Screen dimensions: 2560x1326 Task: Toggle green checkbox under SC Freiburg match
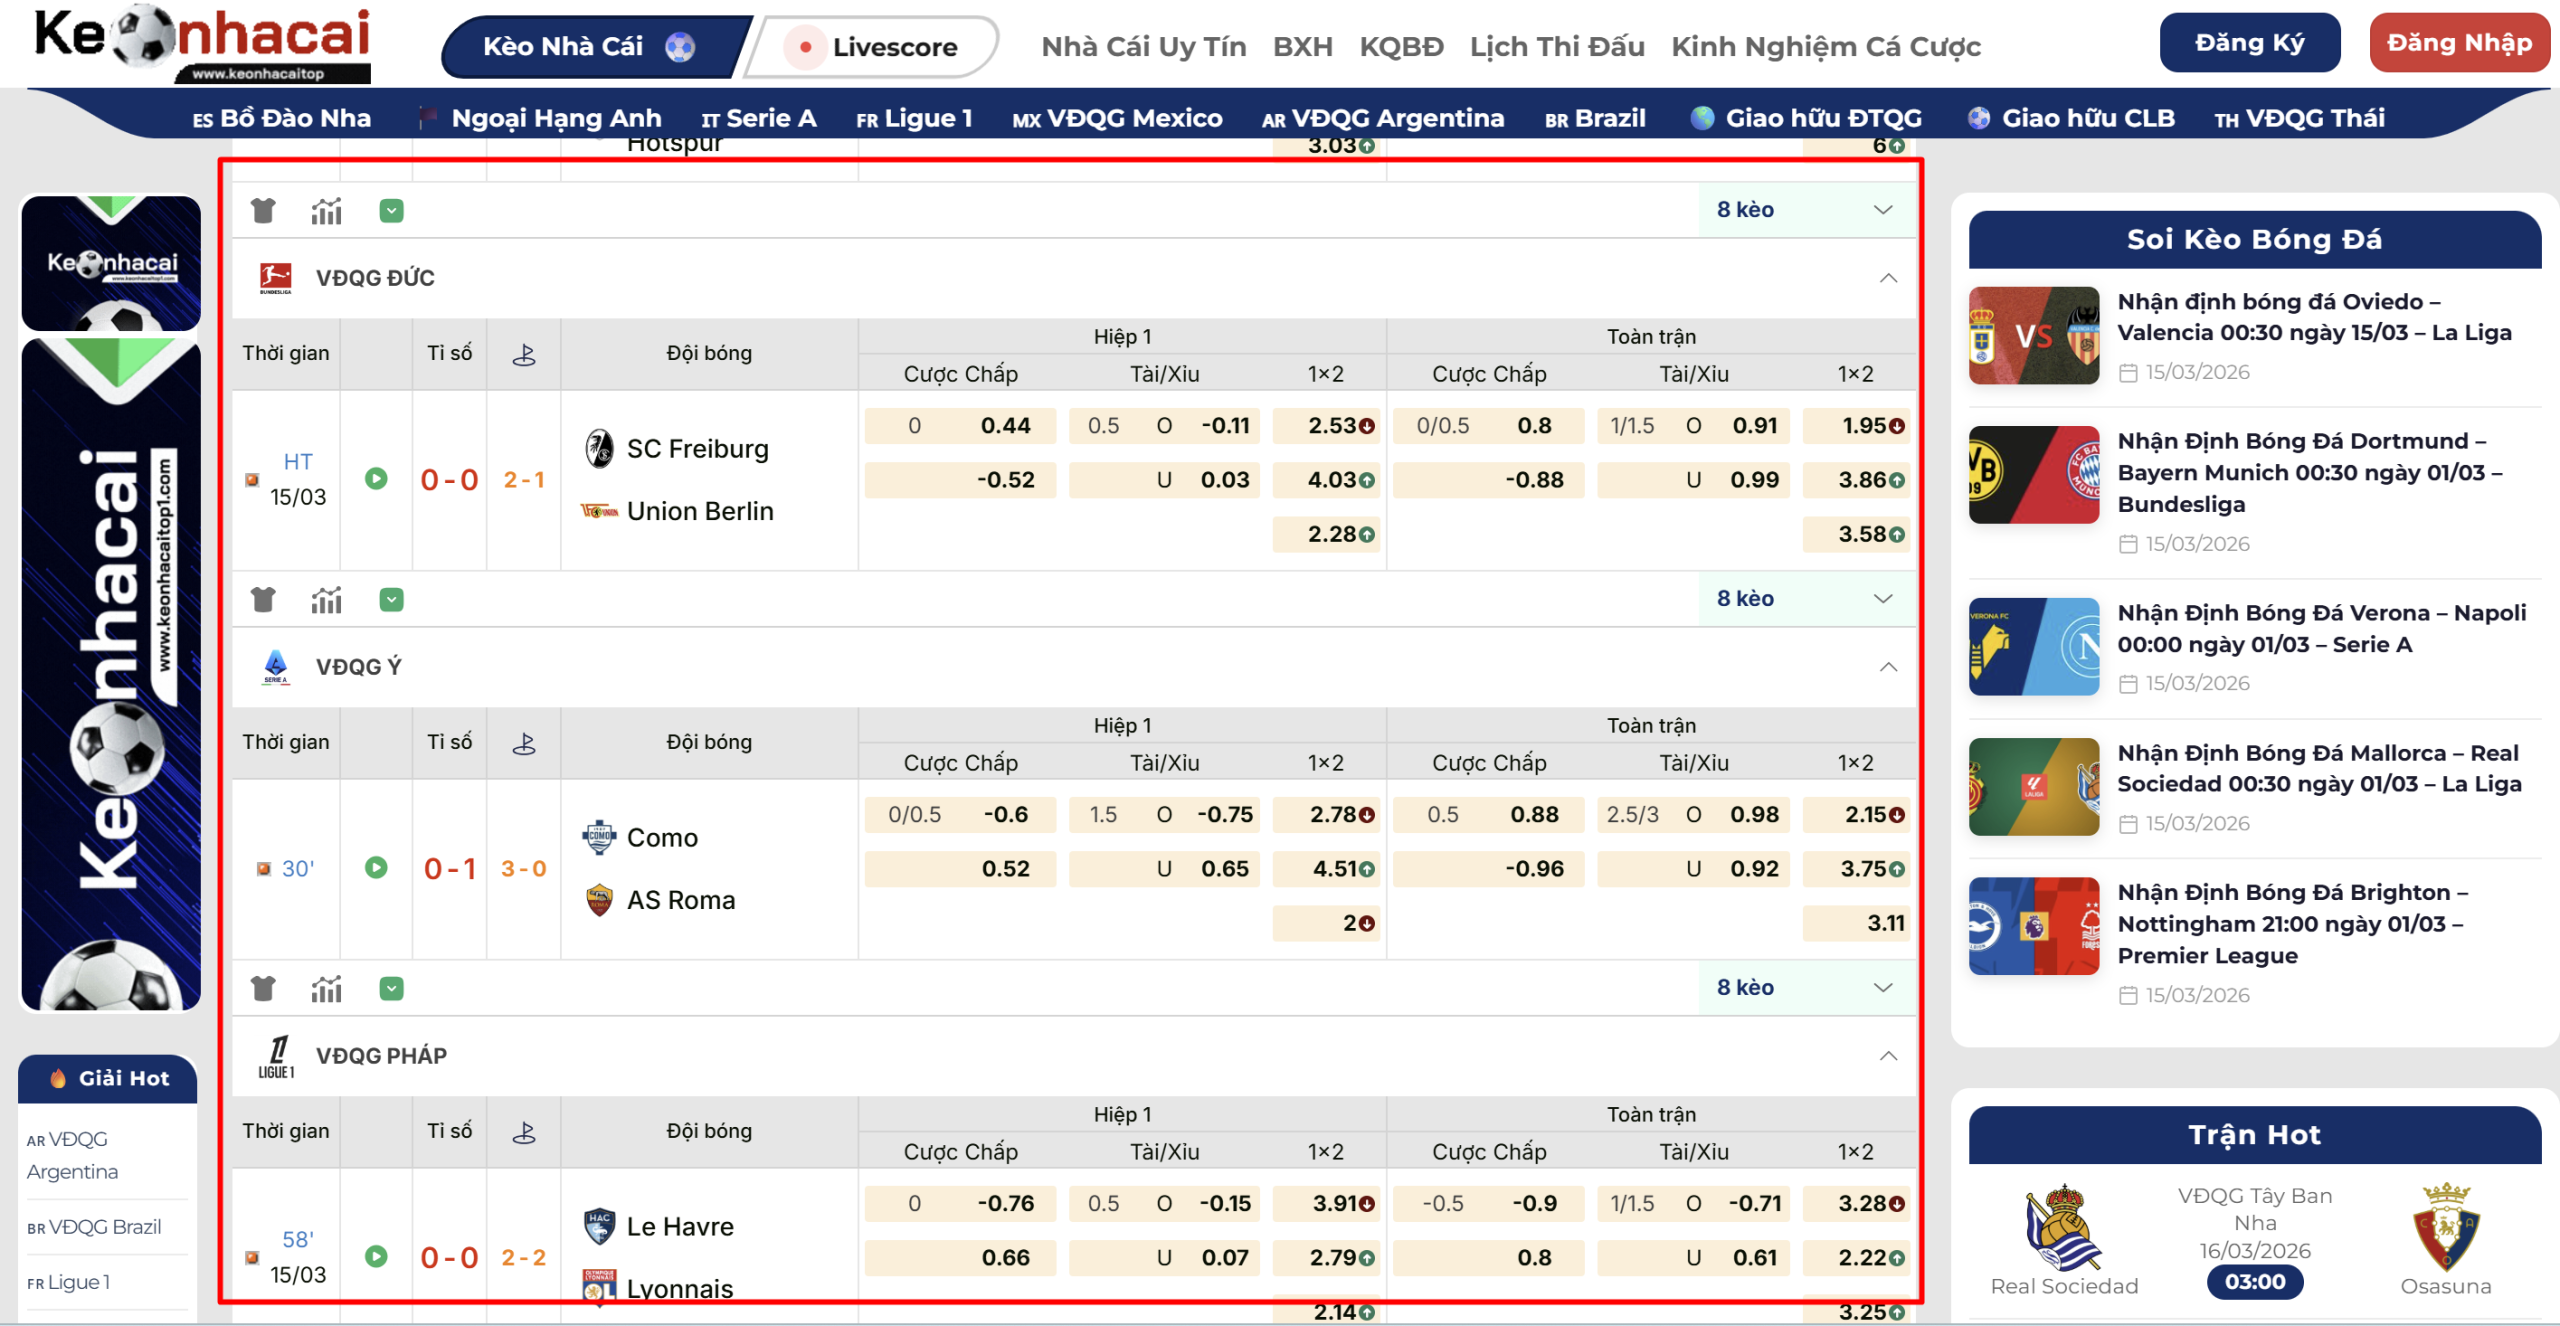click(391, 599)
